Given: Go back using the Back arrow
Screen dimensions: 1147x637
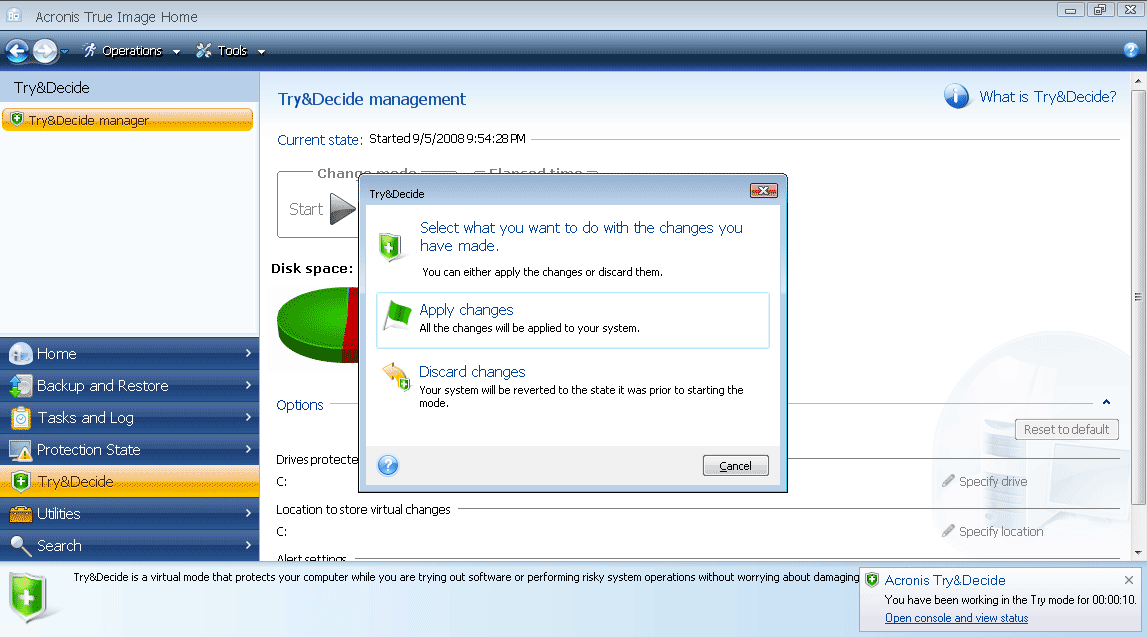Looking at the screenshot, I should [17, 50].
